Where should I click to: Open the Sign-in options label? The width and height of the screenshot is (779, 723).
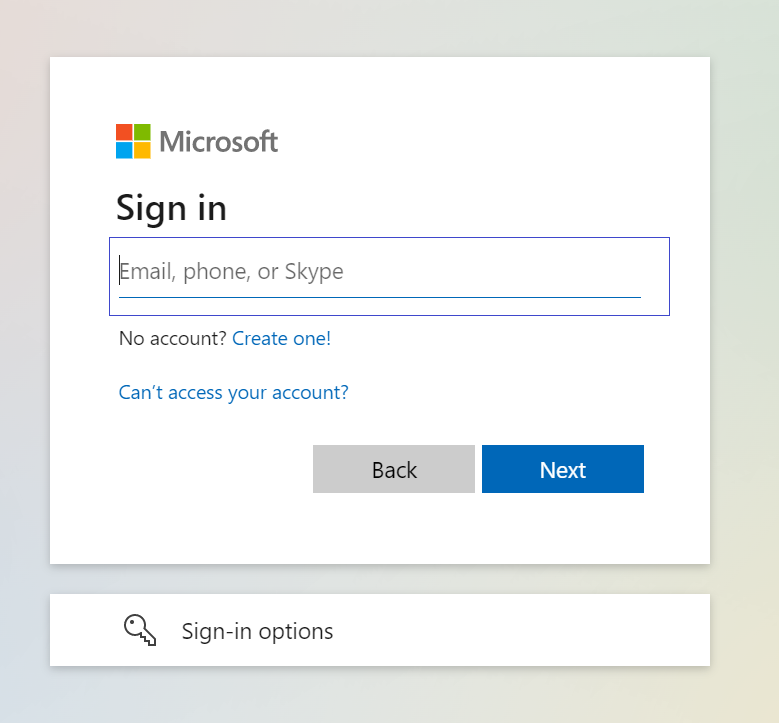pyautogui.click(x=257, y=631)
